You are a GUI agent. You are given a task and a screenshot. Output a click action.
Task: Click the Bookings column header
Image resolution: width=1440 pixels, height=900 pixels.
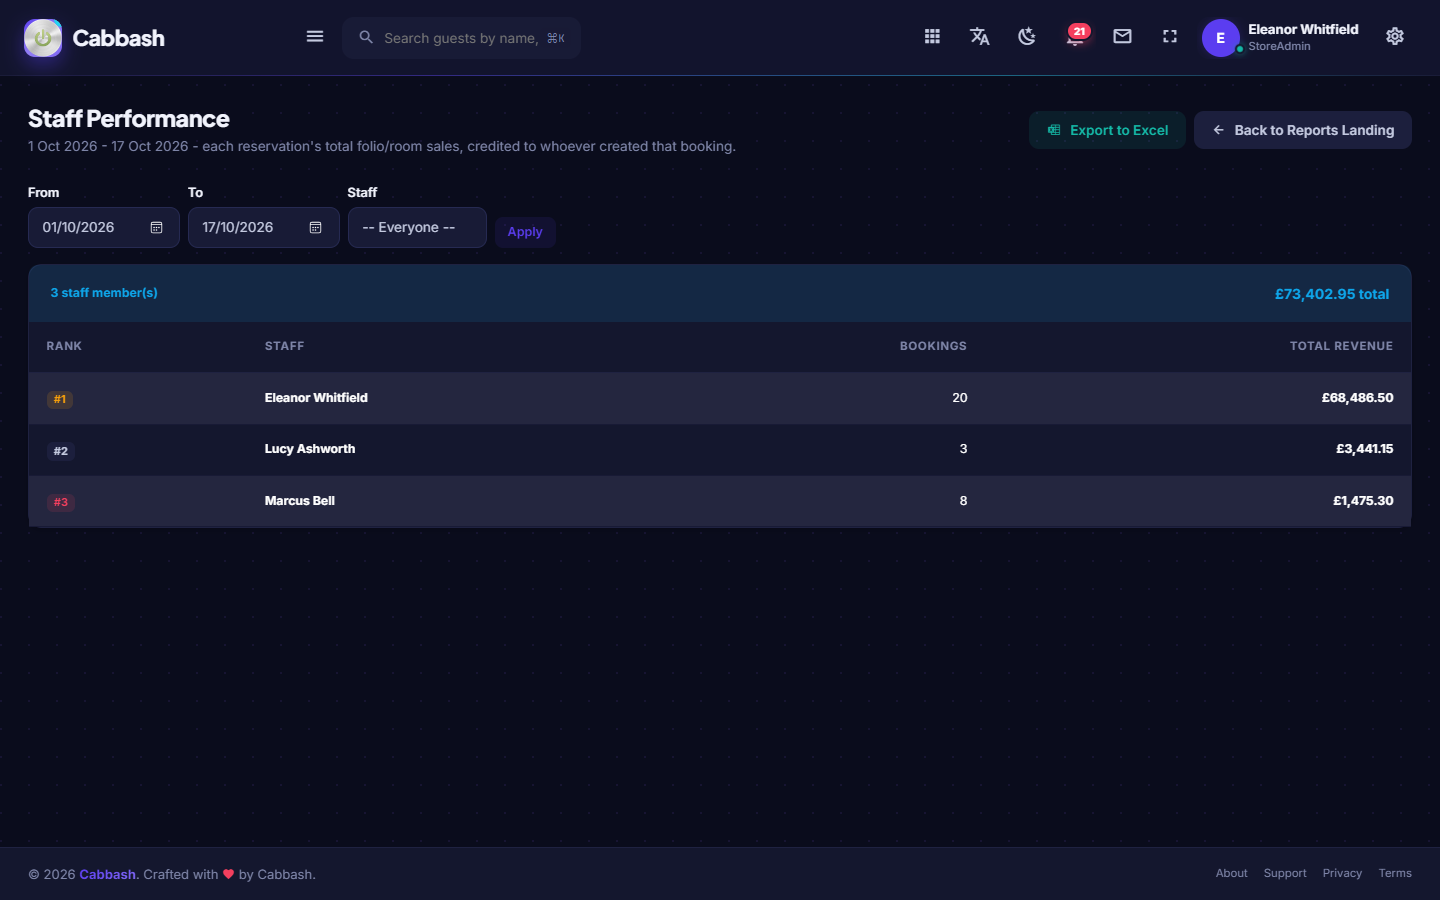coord(933,346)
